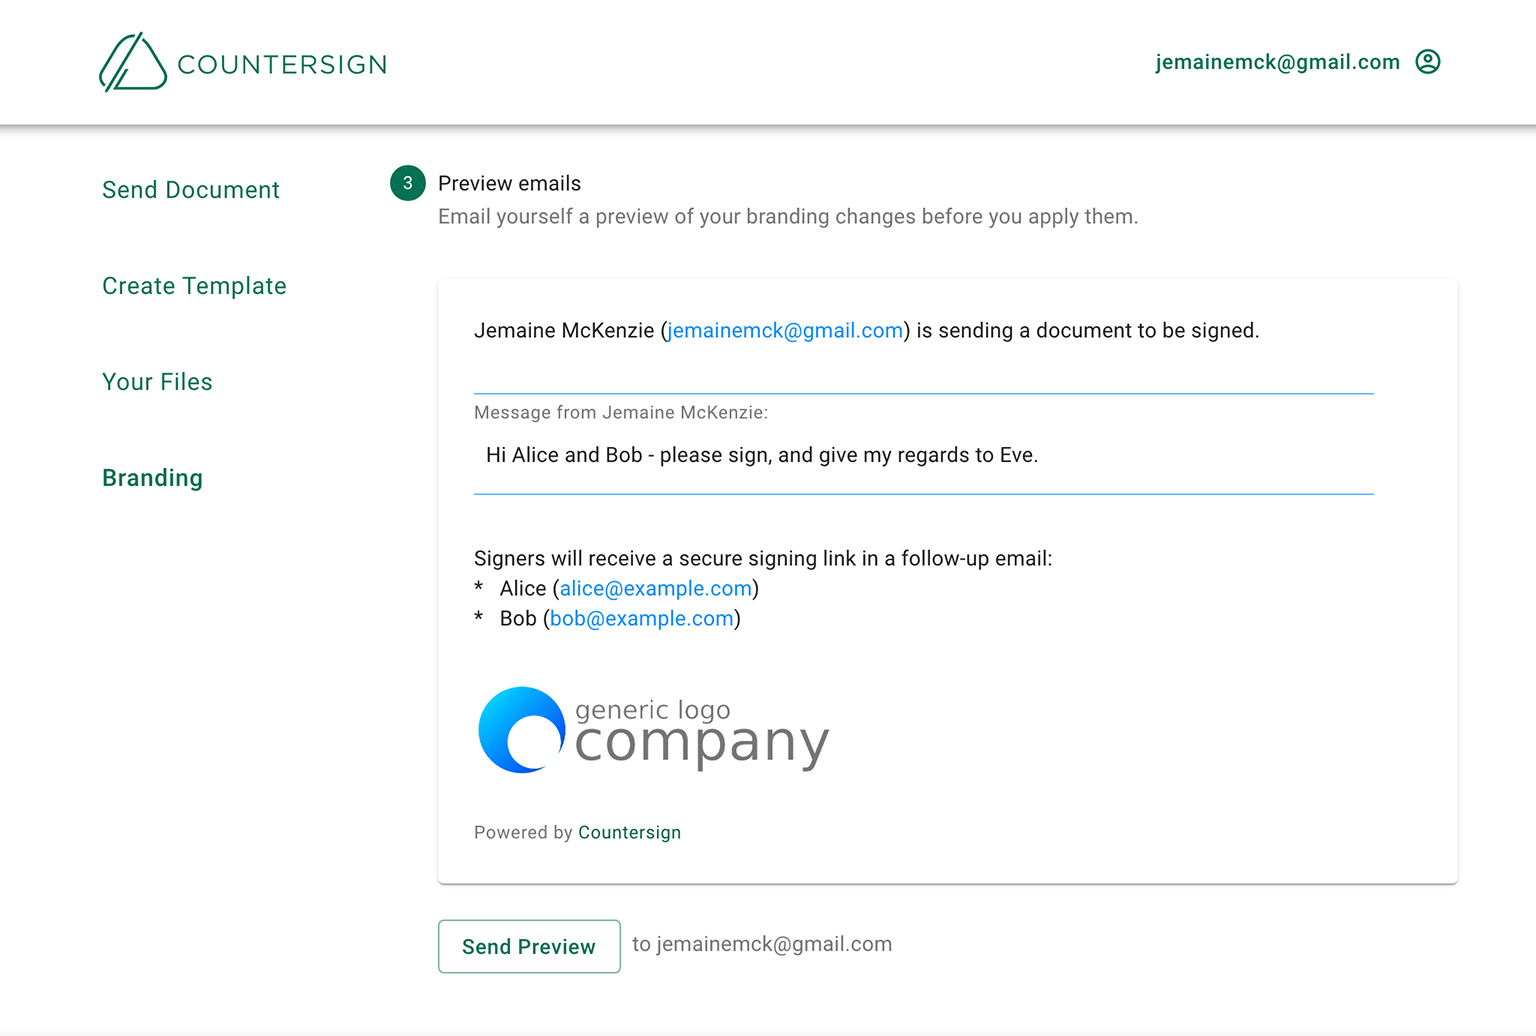The image size is (1536, 1036).
Task: Open the user account profile icon
Action: click(x=1428, y=62)
